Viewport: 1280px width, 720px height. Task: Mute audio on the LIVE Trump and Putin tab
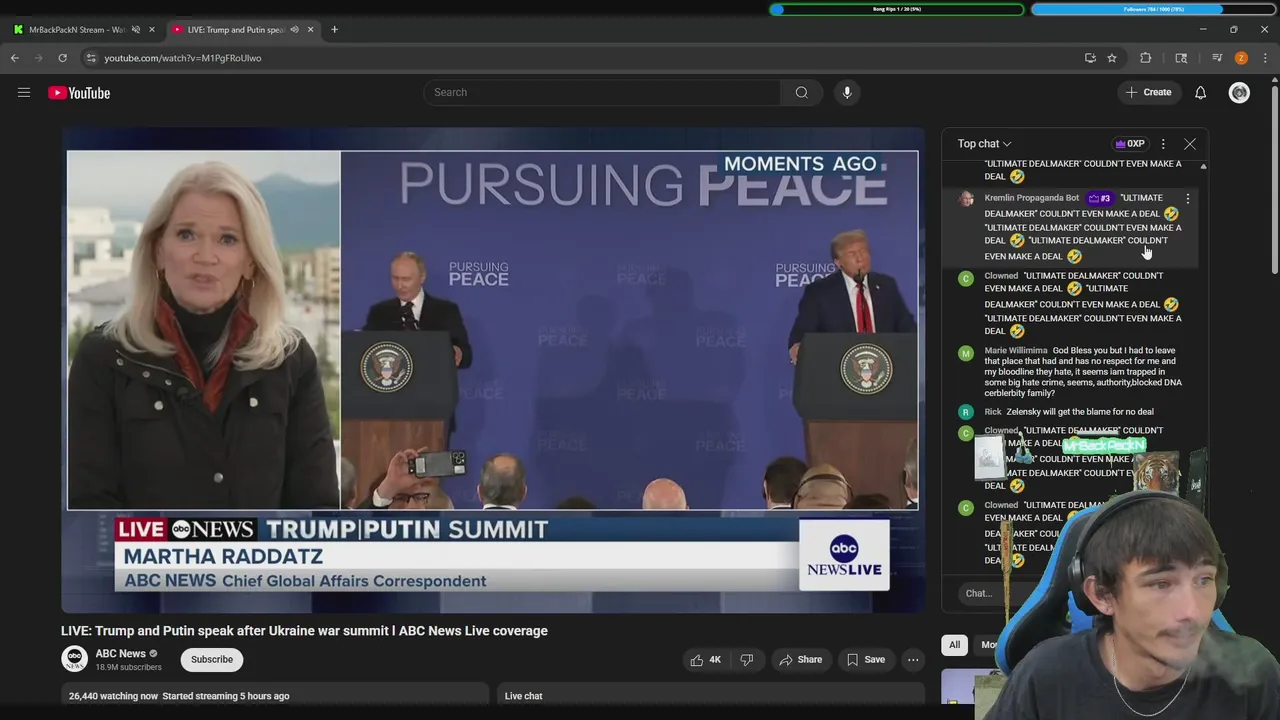[294, 30]
